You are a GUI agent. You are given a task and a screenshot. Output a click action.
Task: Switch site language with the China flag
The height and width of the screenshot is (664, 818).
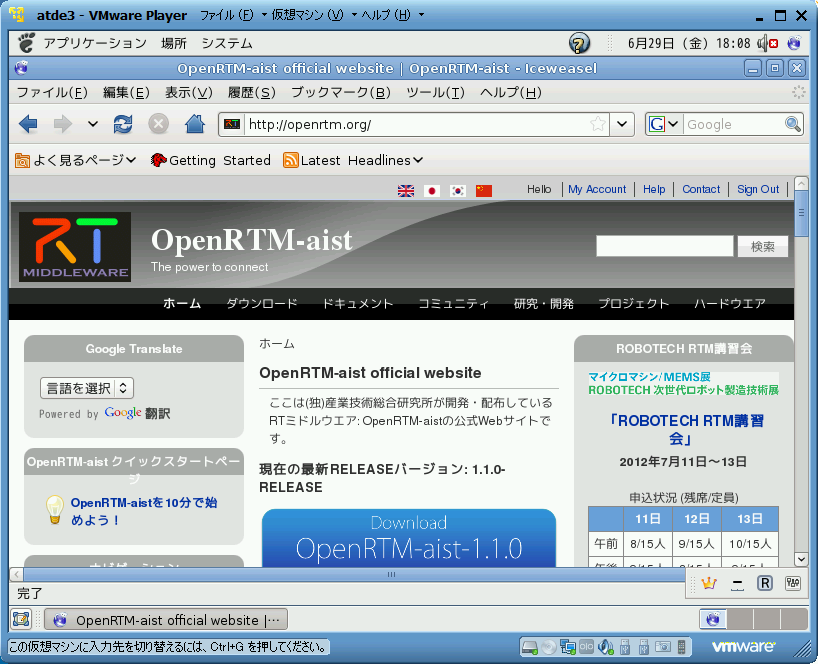(x=484, y=191)
